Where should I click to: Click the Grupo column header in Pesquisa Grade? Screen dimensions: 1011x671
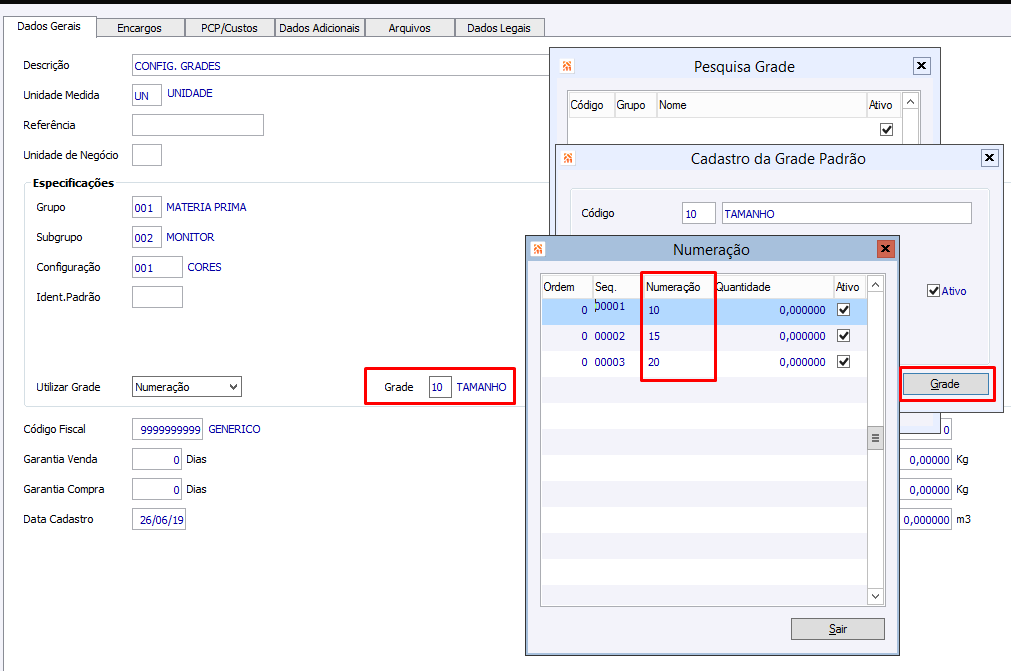[634, 105]
